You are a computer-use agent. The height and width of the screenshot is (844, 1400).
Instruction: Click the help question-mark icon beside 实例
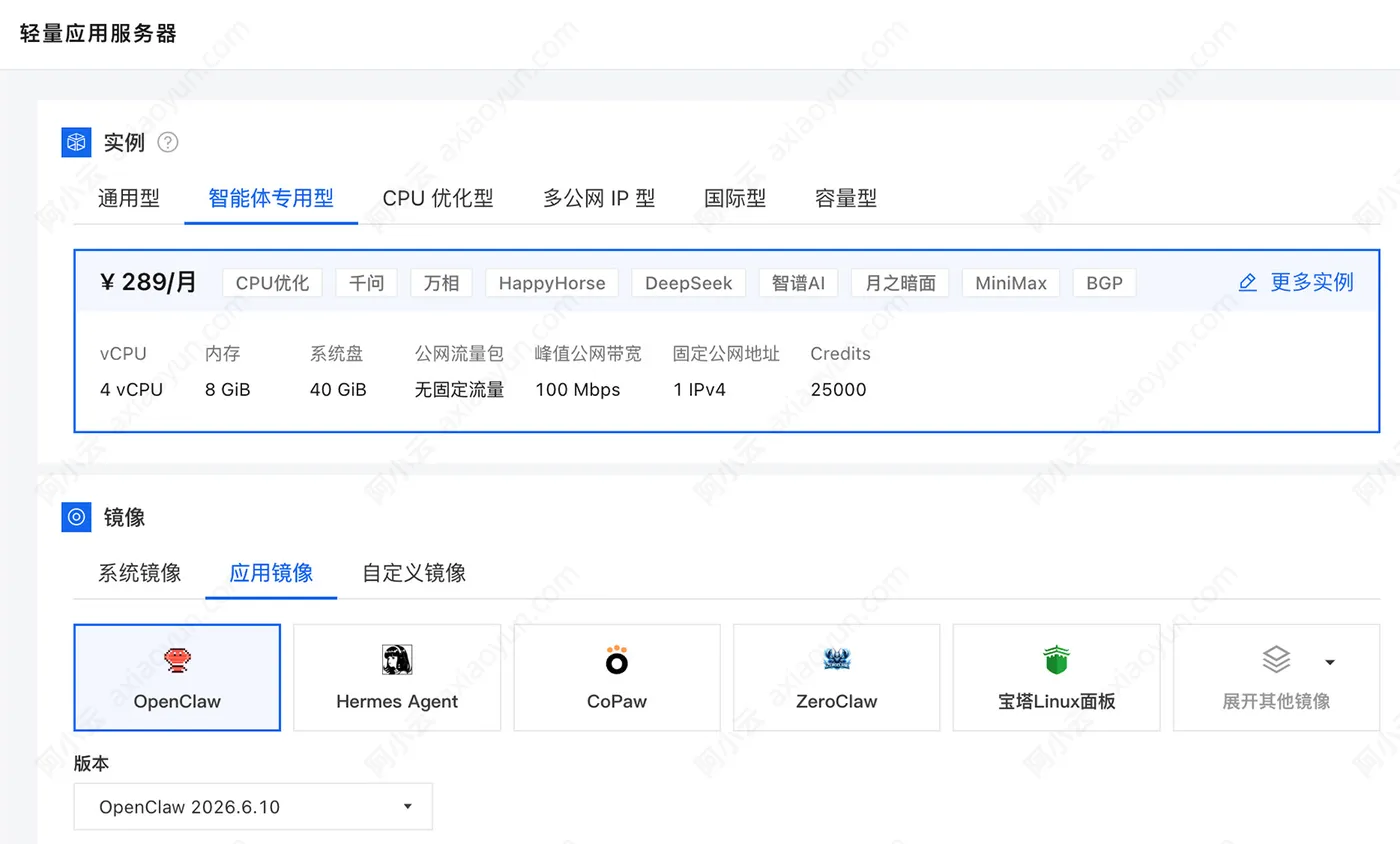click(x=168, y=143)
